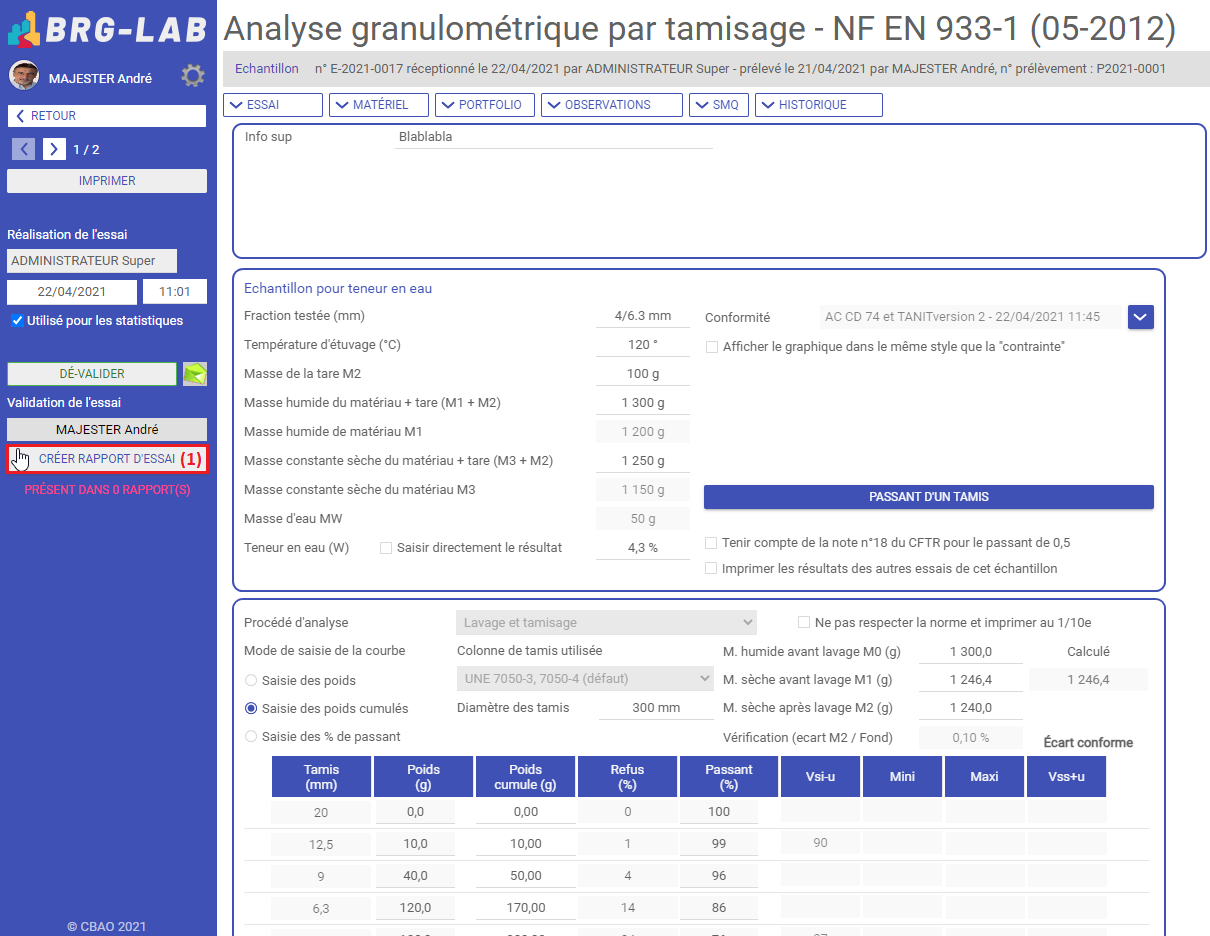Toggle Ne pas respecter la norme checkbox
The image size is (1210, 936).
[804, 622]
